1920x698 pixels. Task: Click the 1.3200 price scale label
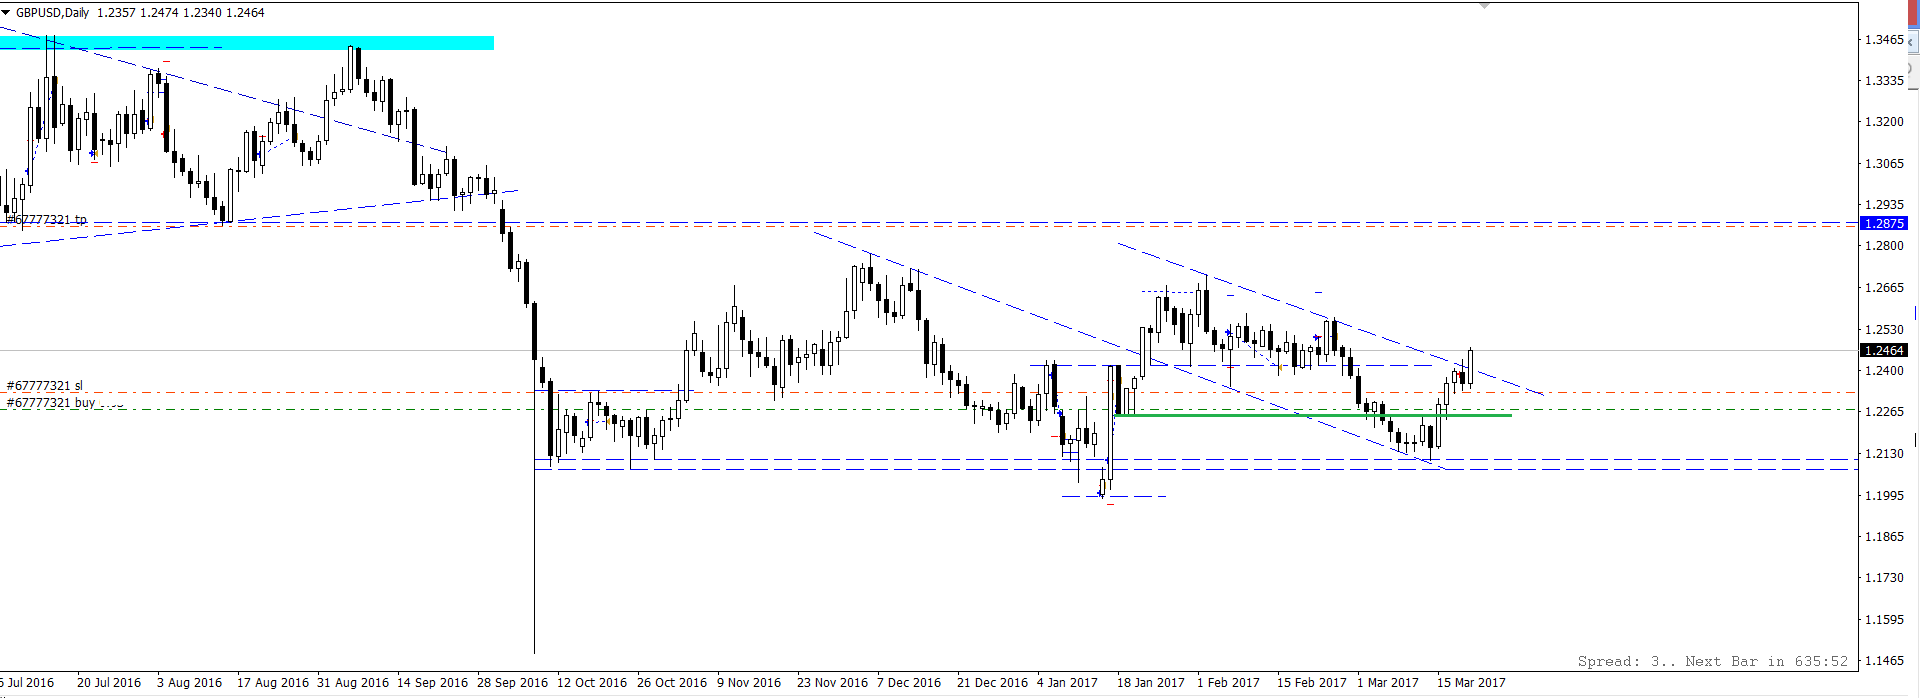pyautogui.click(x=1884, y=122)
